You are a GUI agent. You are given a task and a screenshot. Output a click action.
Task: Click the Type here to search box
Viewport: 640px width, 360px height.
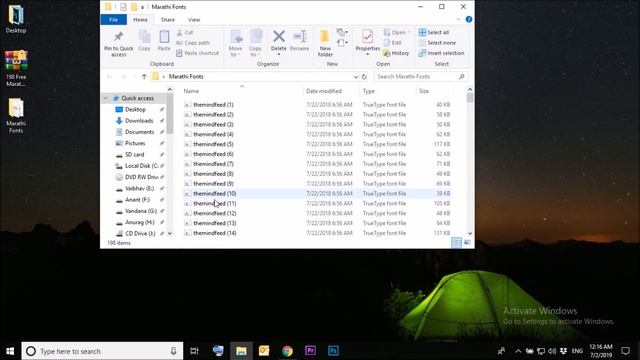pos(102,351)
